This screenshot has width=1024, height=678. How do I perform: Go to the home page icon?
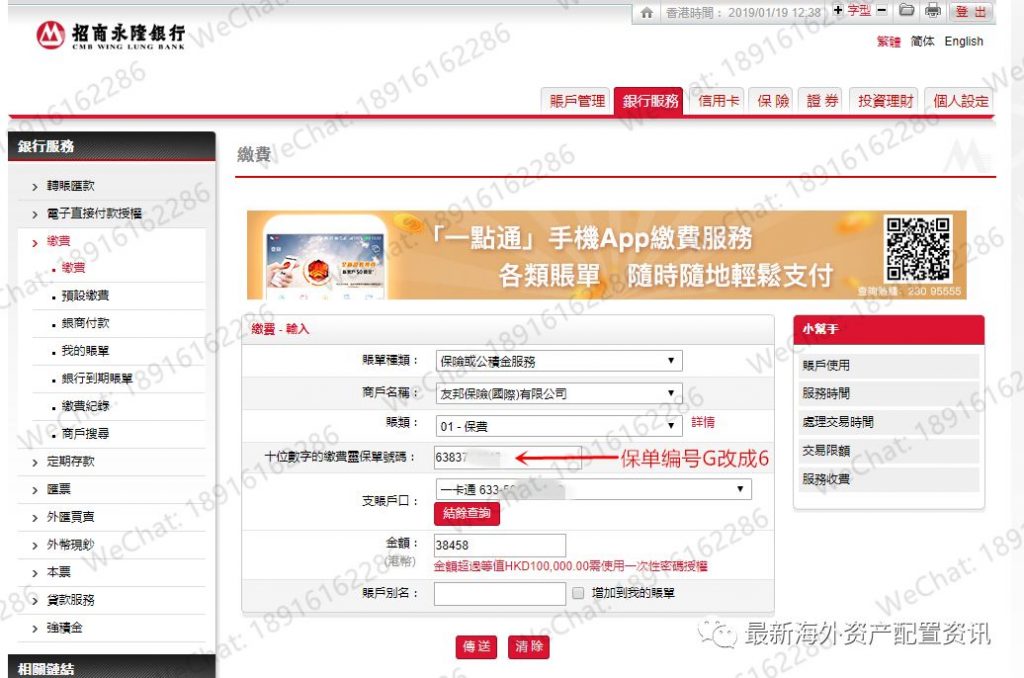pos(647,12)
